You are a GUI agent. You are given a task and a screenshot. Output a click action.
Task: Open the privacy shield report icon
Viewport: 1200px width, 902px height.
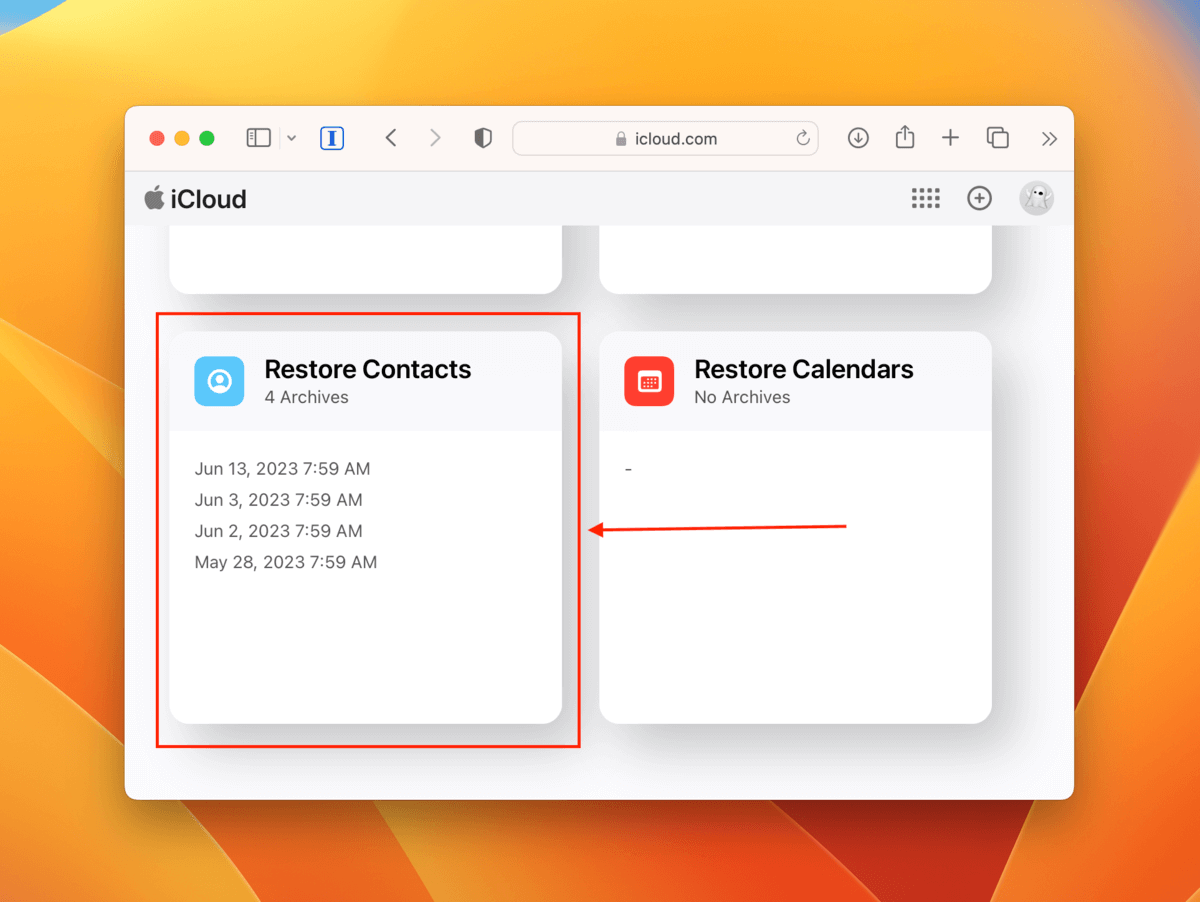coord(483,138)
